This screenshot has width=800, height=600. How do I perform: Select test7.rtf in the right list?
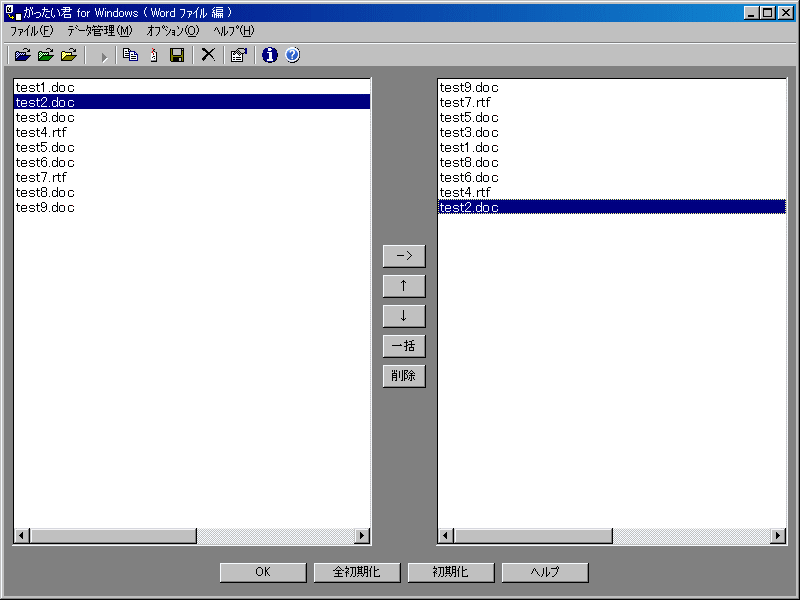[x=612, y=102]
